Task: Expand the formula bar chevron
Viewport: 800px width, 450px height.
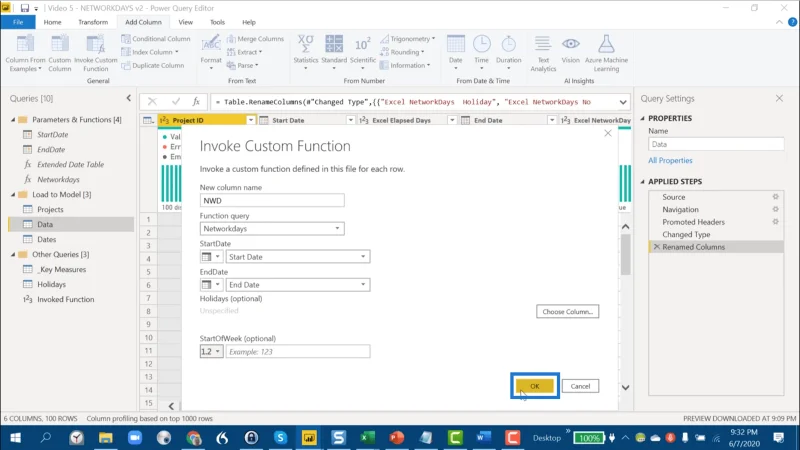Action: coord(623,102)
